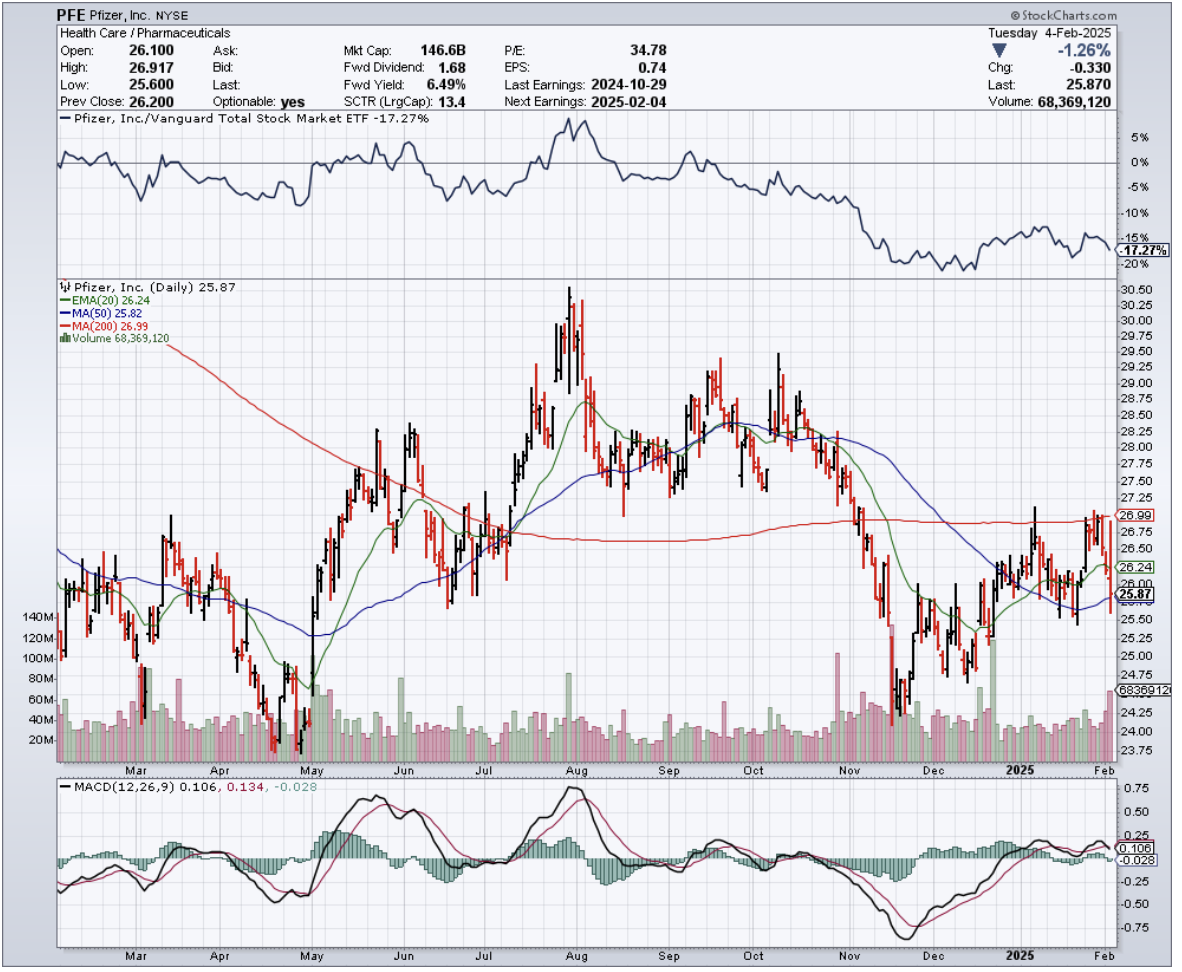Click the Pfizer, Inc. (Daily) candlestick legend icon

[65, 286]
